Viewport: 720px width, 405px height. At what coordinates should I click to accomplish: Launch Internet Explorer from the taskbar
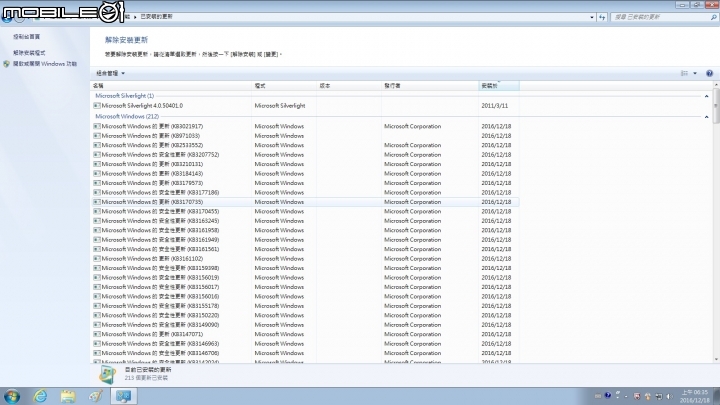(x=40, y=396)
